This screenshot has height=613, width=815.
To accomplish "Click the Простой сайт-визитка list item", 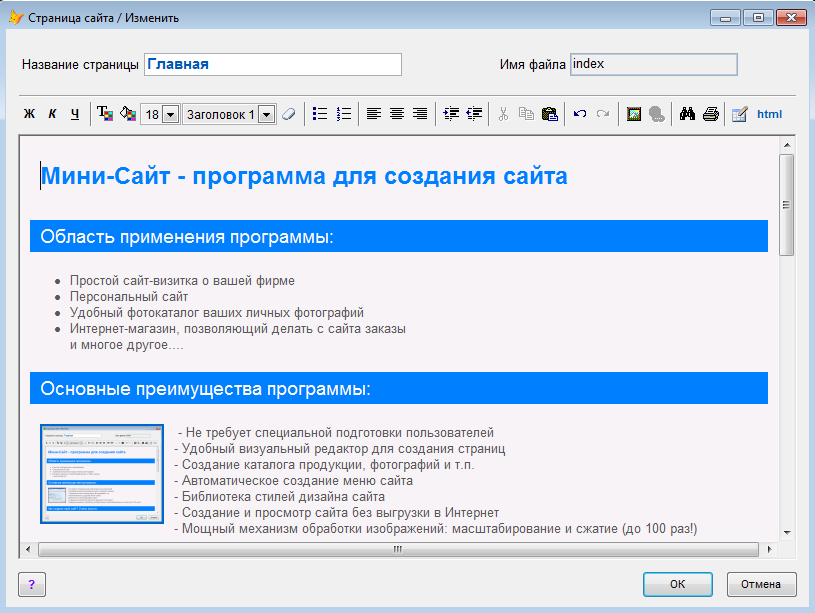I will (182, 281).
